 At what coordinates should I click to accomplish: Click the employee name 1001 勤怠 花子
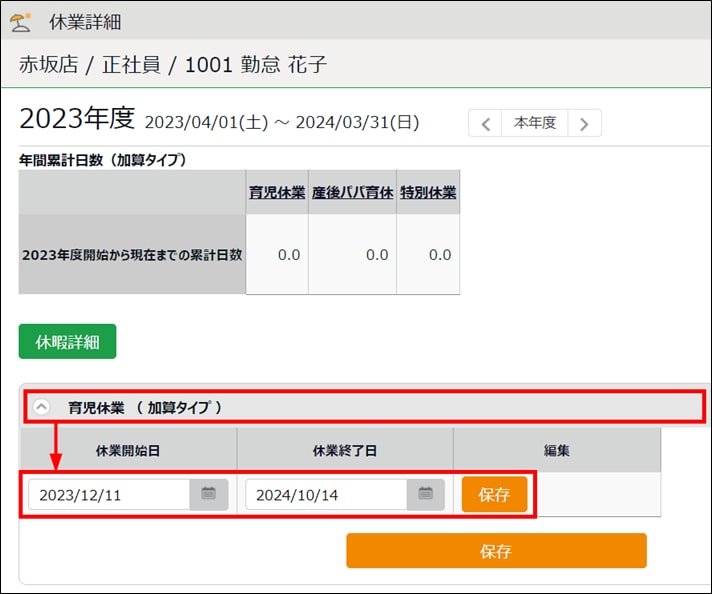(256, 66)
